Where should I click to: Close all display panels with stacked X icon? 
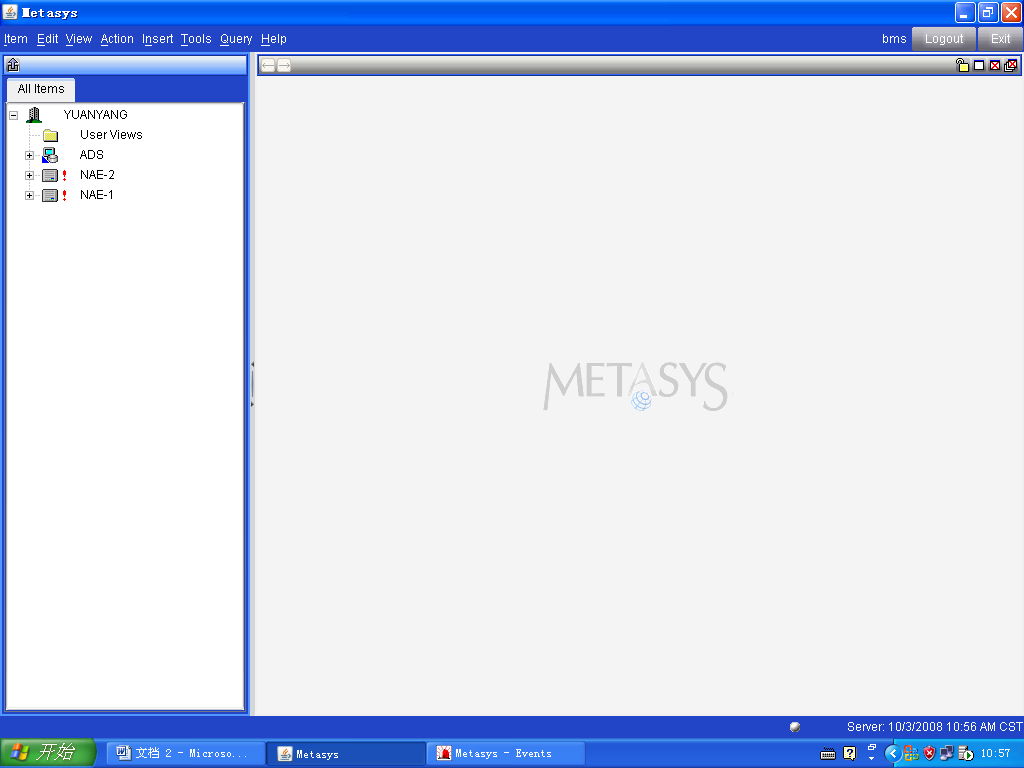[x=1011, y=66]
